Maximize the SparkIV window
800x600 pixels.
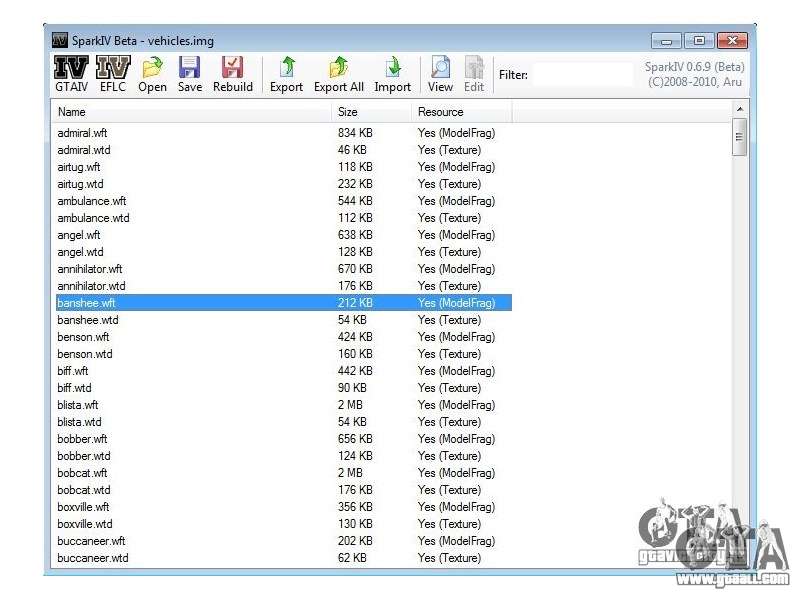[699, 41]
